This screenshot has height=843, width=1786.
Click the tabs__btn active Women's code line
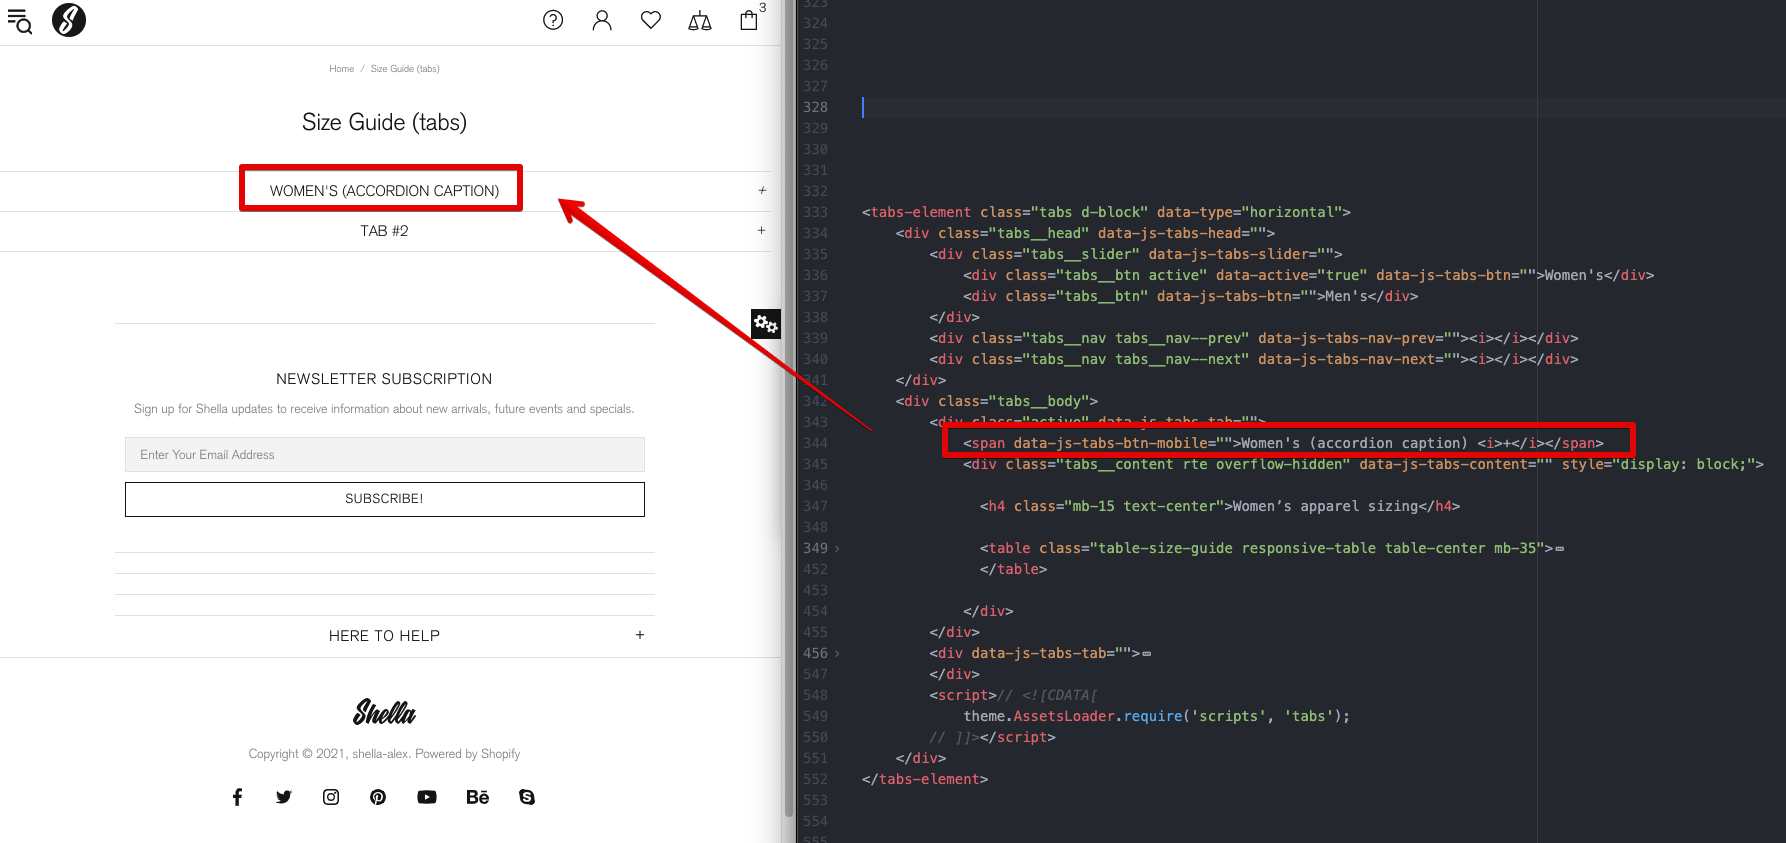click(1309, 275)
